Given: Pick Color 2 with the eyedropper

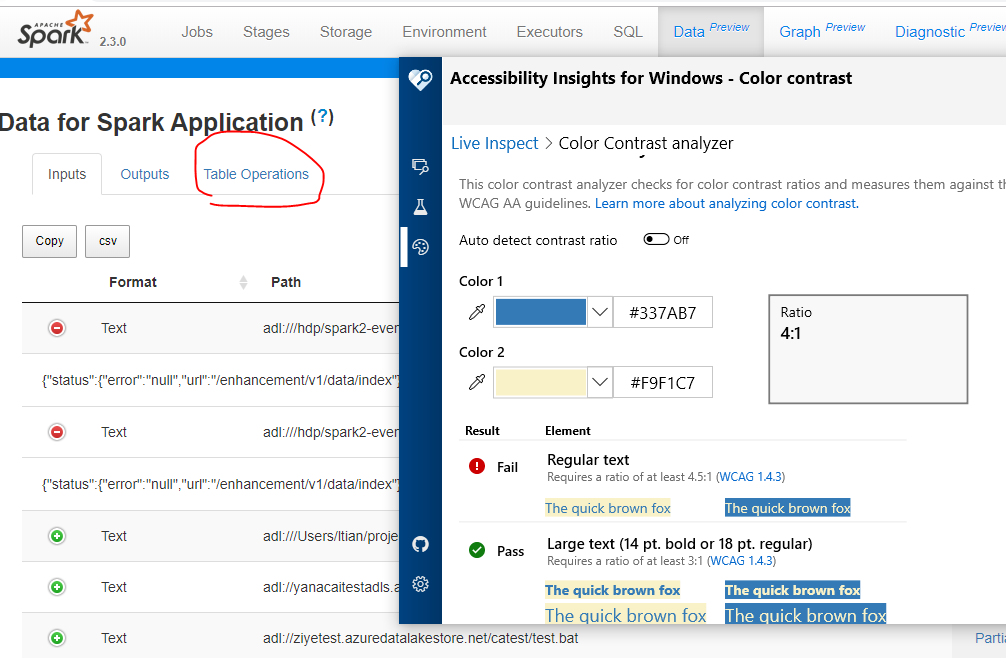Looking at the screenshot, I should [x=476, y=381].
